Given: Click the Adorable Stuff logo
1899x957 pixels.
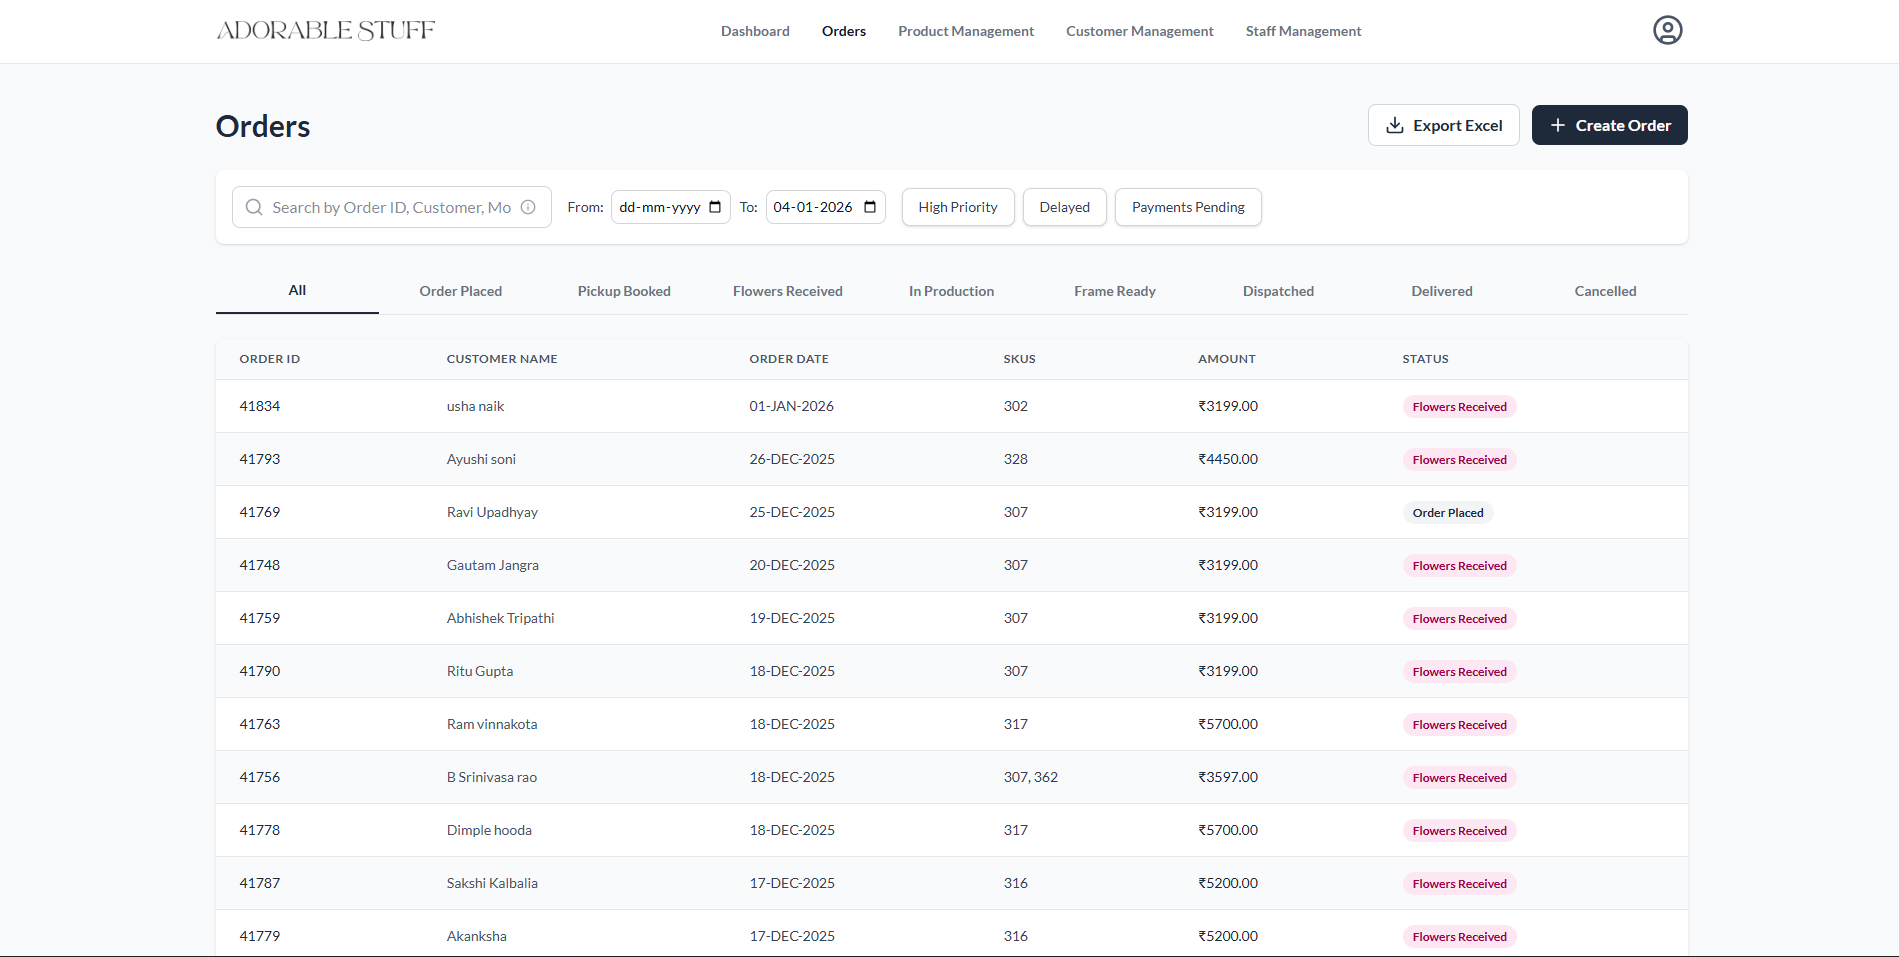Looking at the screenshot, I should 325,30.
